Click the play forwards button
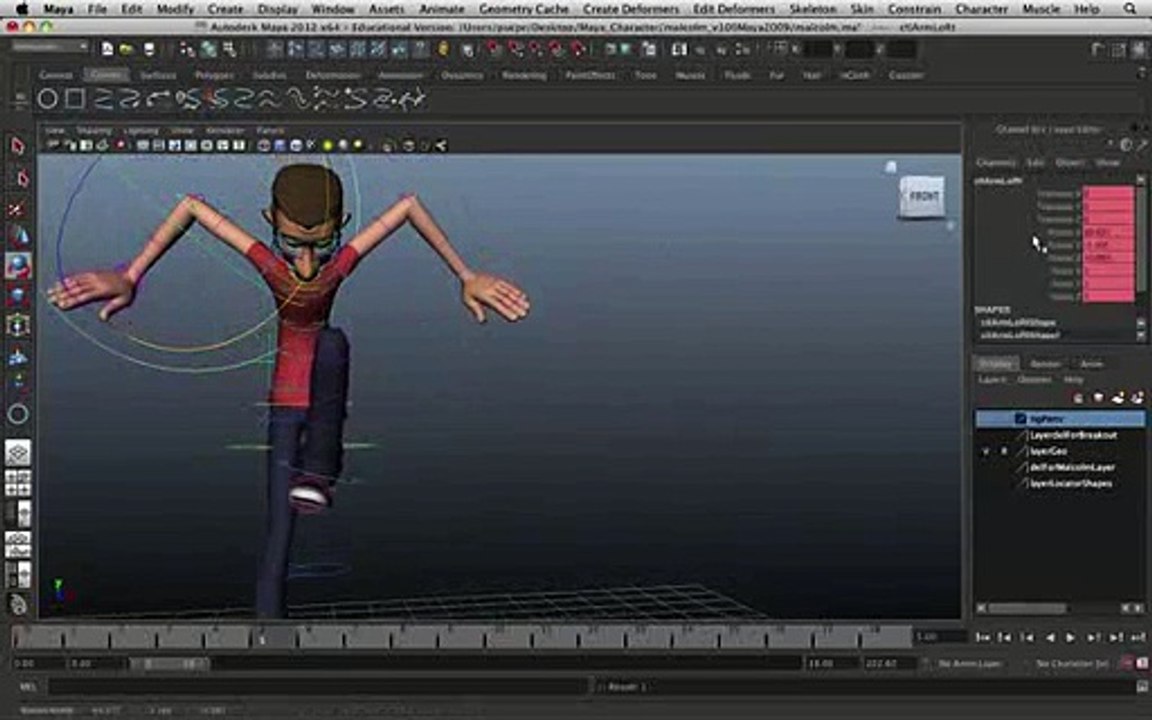The width and height of the screenshot is (1152, 720). pos(1070,637)
